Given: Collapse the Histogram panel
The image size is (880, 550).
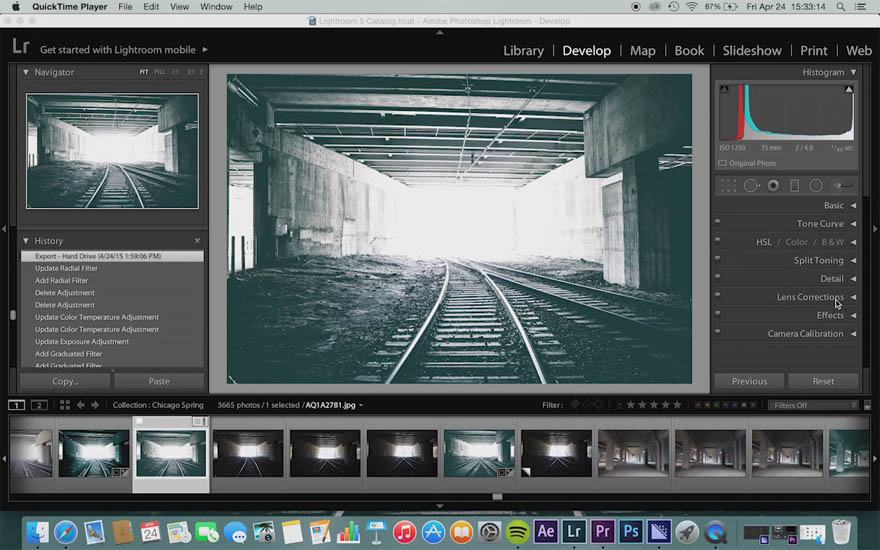Looking at the screenshot, I should click(x=853, y=72).
